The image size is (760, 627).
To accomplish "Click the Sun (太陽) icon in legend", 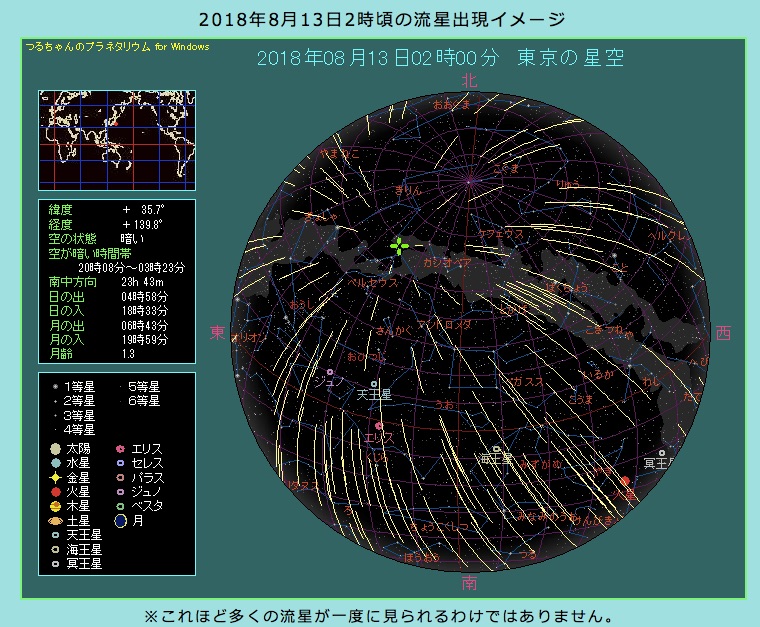I will click(x=56, y=449).
